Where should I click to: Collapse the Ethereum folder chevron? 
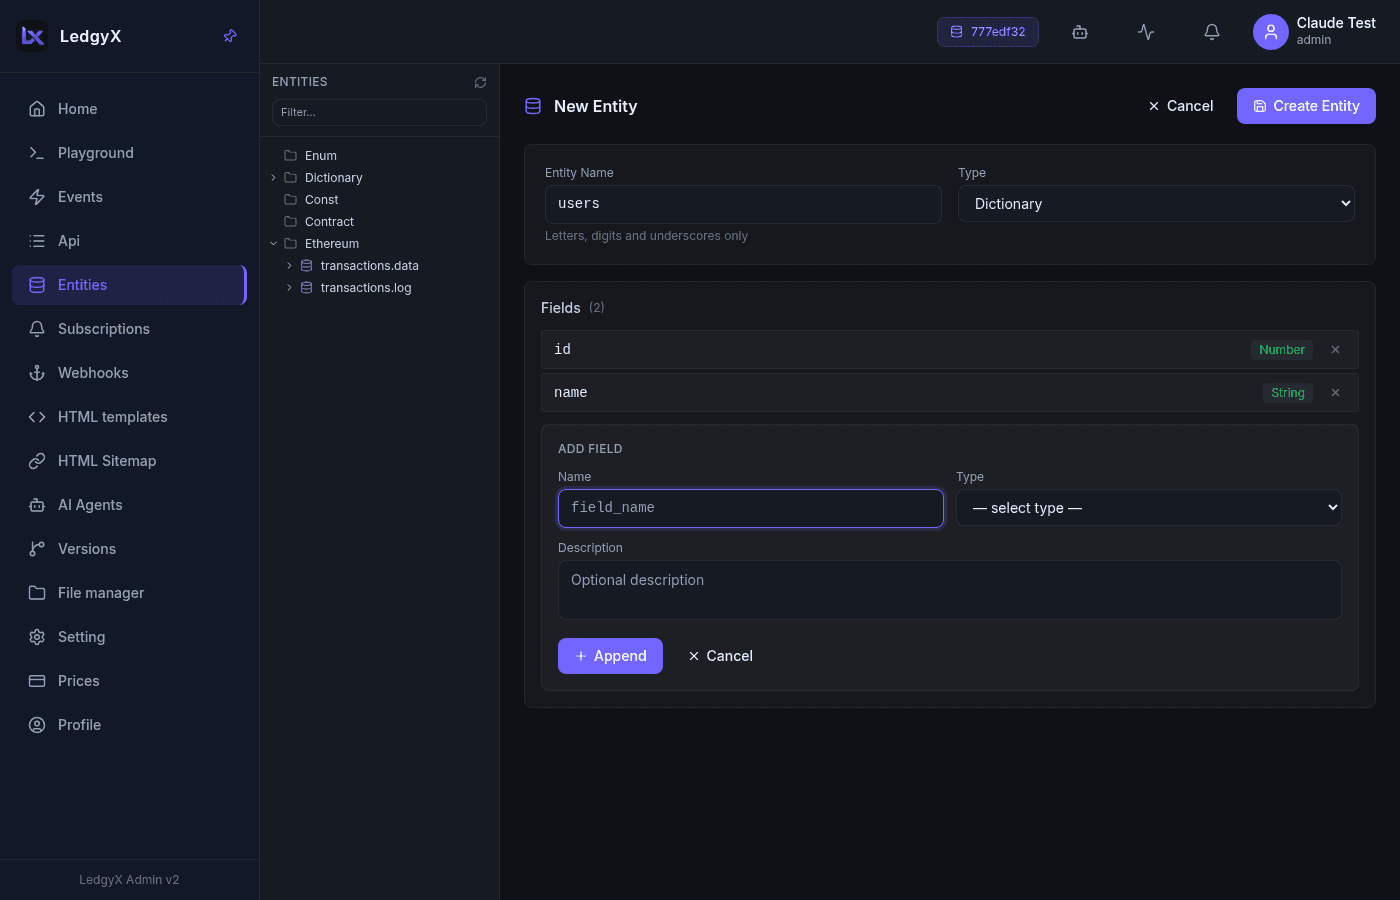(274, 244)
